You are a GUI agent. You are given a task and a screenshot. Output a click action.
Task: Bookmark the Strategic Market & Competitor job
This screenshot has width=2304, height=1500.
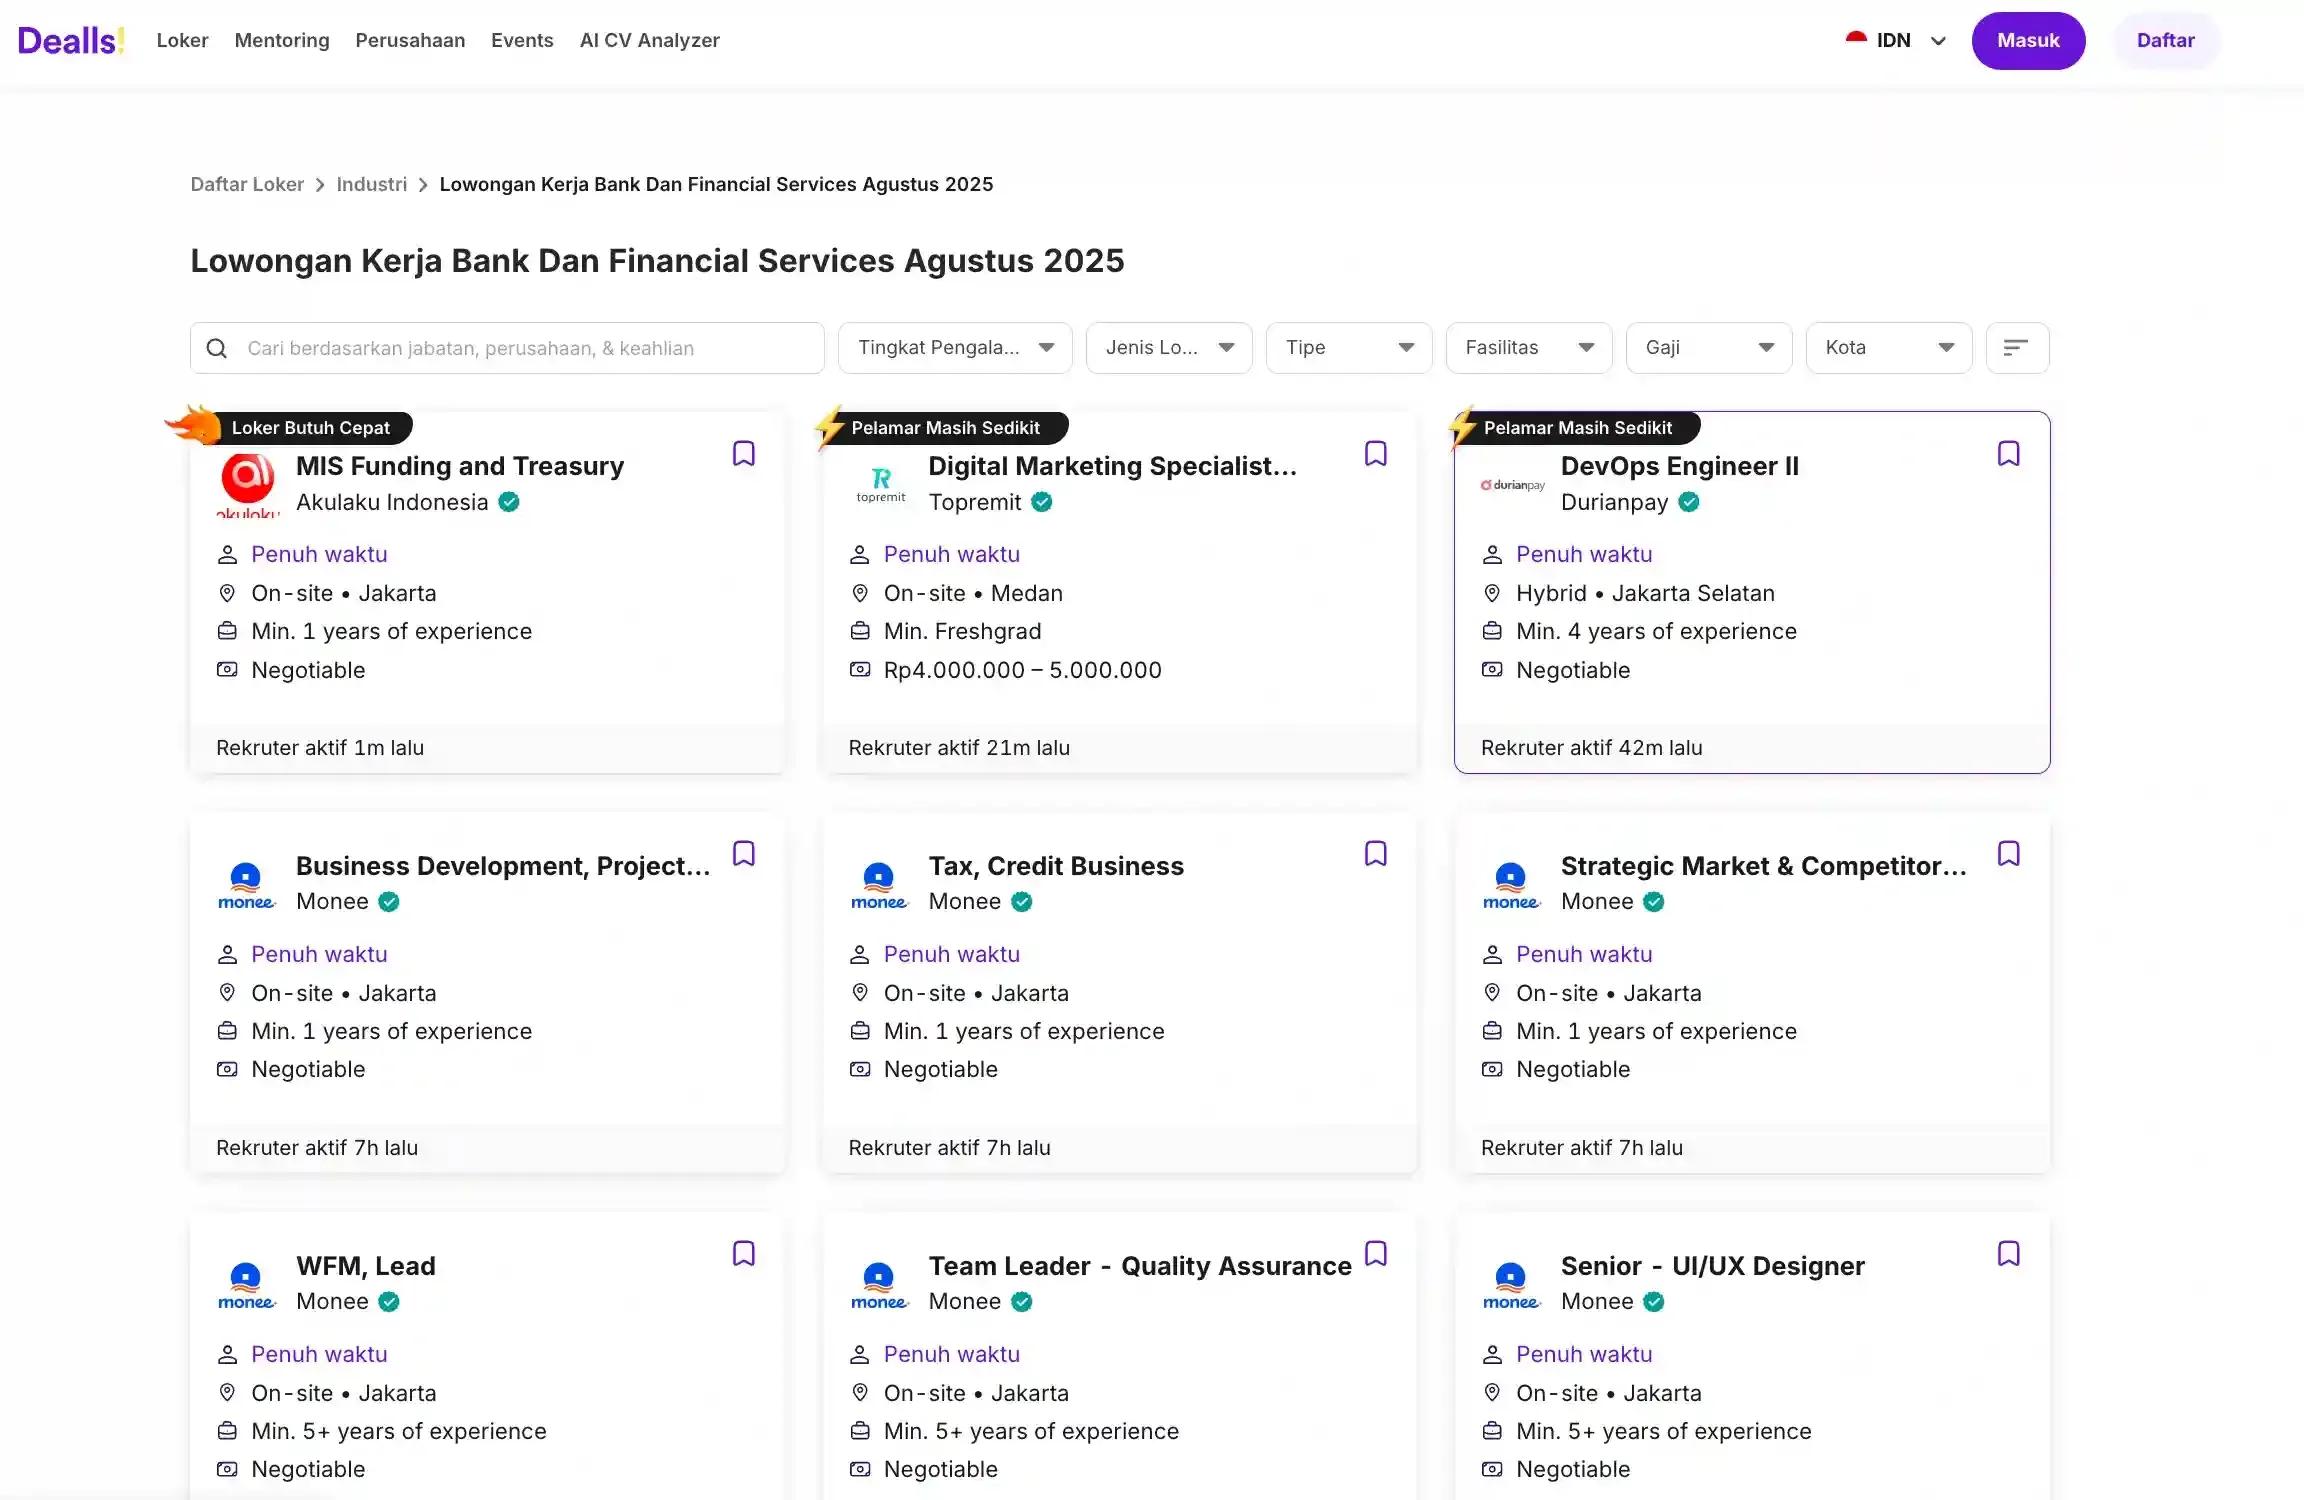[2008, 853]
